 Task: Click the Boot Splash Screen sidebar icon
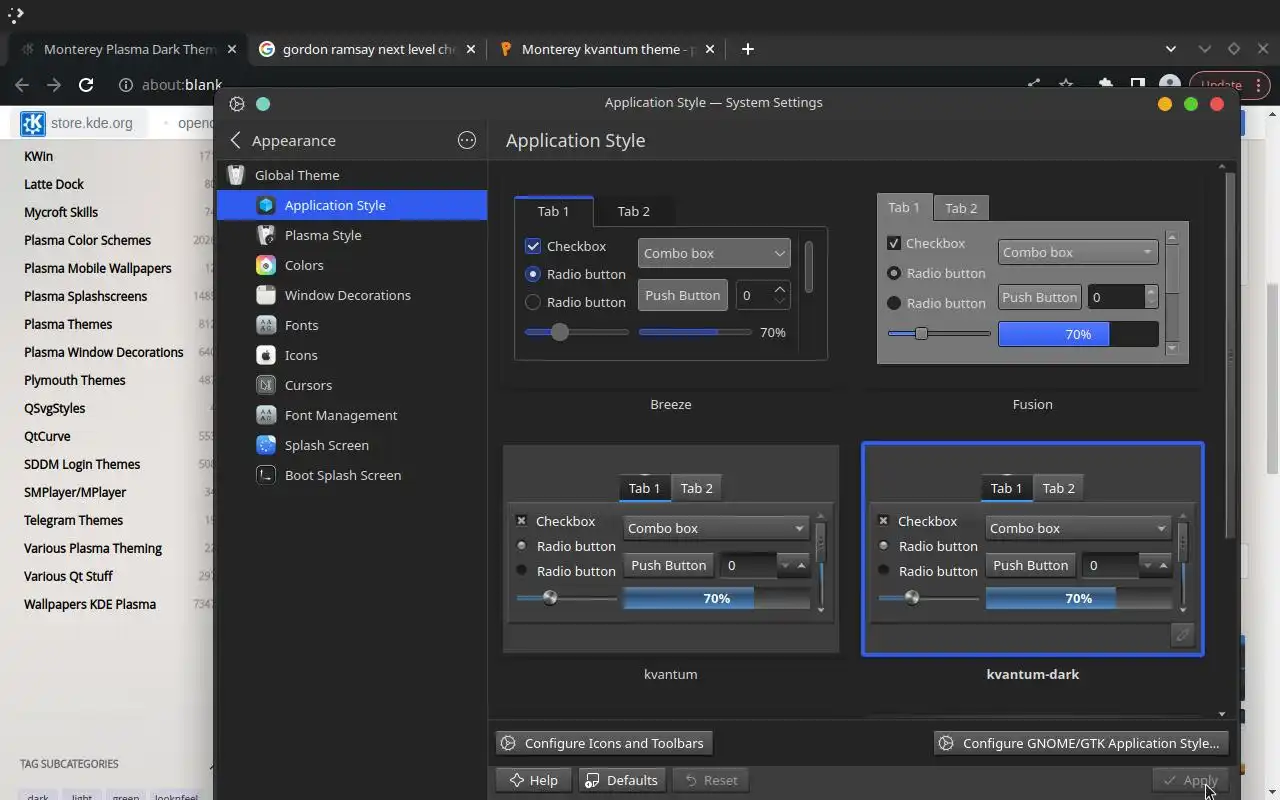(265, 475)
